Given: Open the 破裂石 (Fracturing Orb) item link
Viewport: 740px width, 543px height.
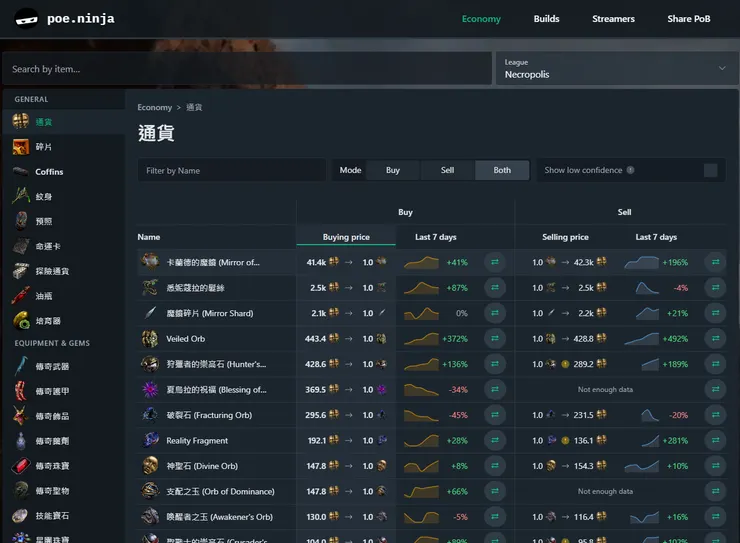Looking at the screenshot, I should coord(209,415).
